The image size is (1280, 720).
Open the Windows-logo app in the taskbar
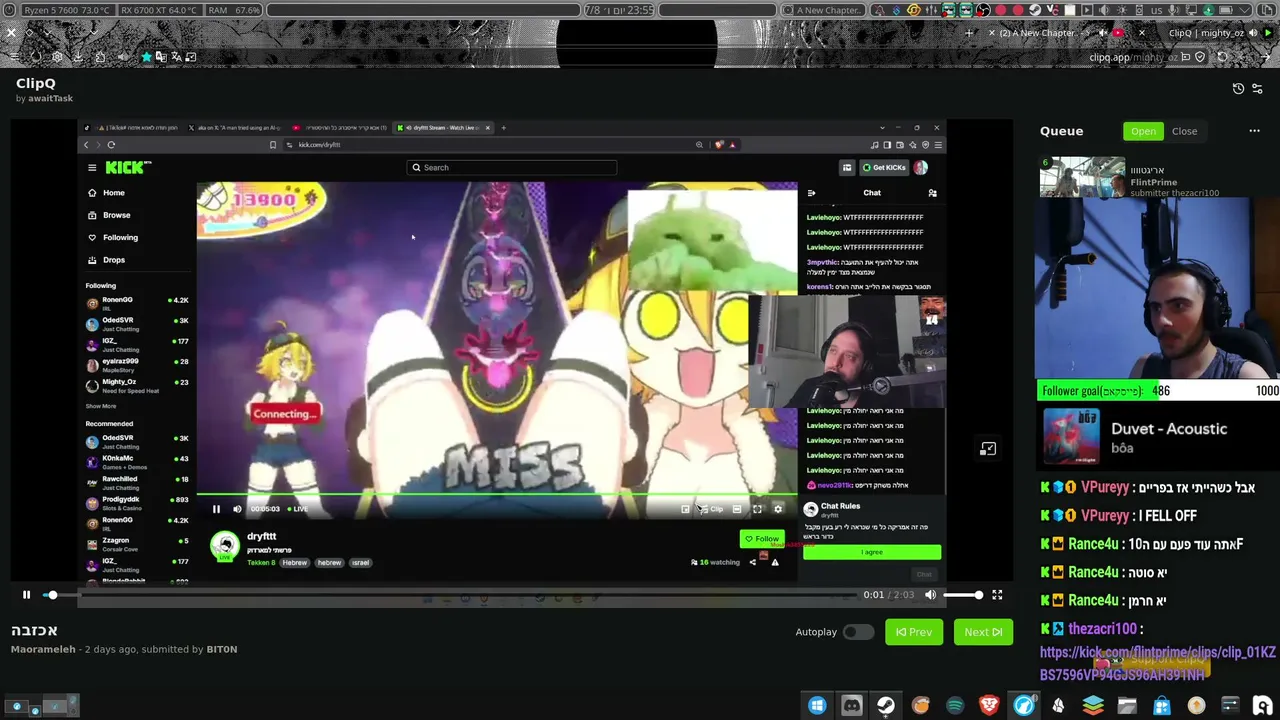click(817, 706)
